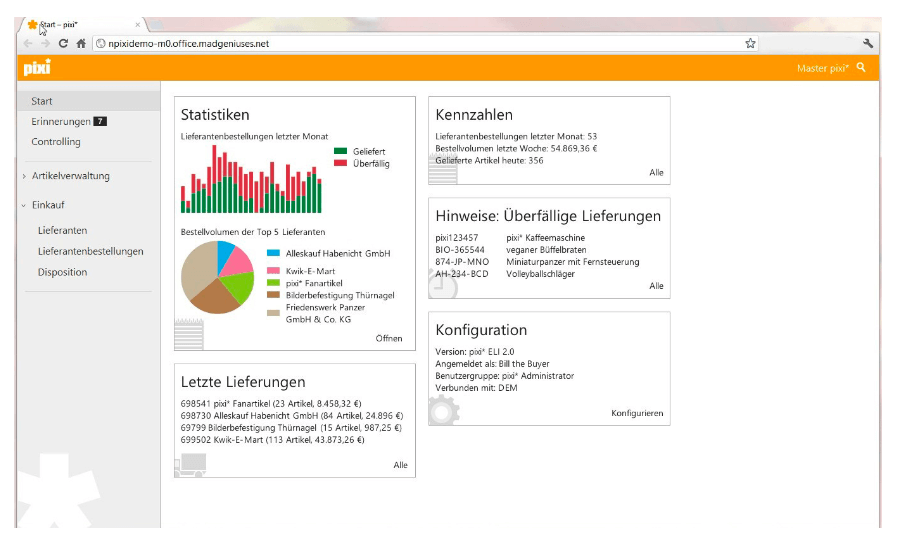Screen dimensions: 900x544
Task: Click the address bar URL field
Action: (425, 44)
